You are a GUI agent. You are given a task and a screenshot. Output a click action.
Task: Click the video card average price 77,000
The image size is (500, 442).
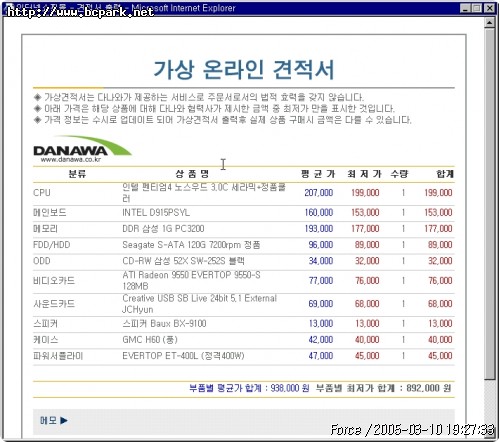[x=321, y=280]
